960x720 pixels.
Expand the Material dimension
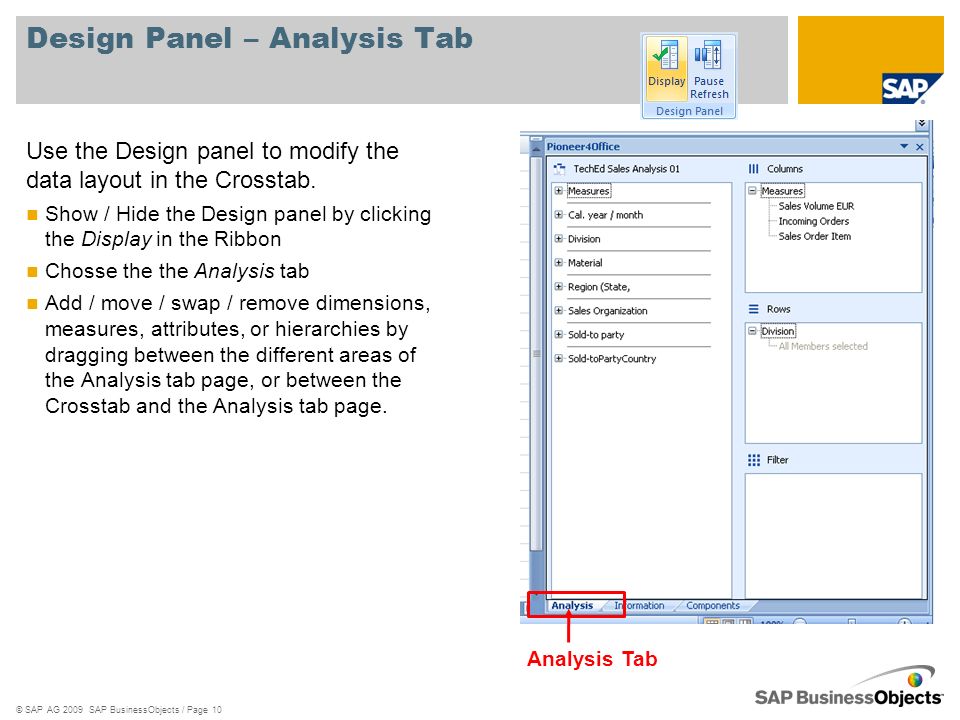pos(558,262)
